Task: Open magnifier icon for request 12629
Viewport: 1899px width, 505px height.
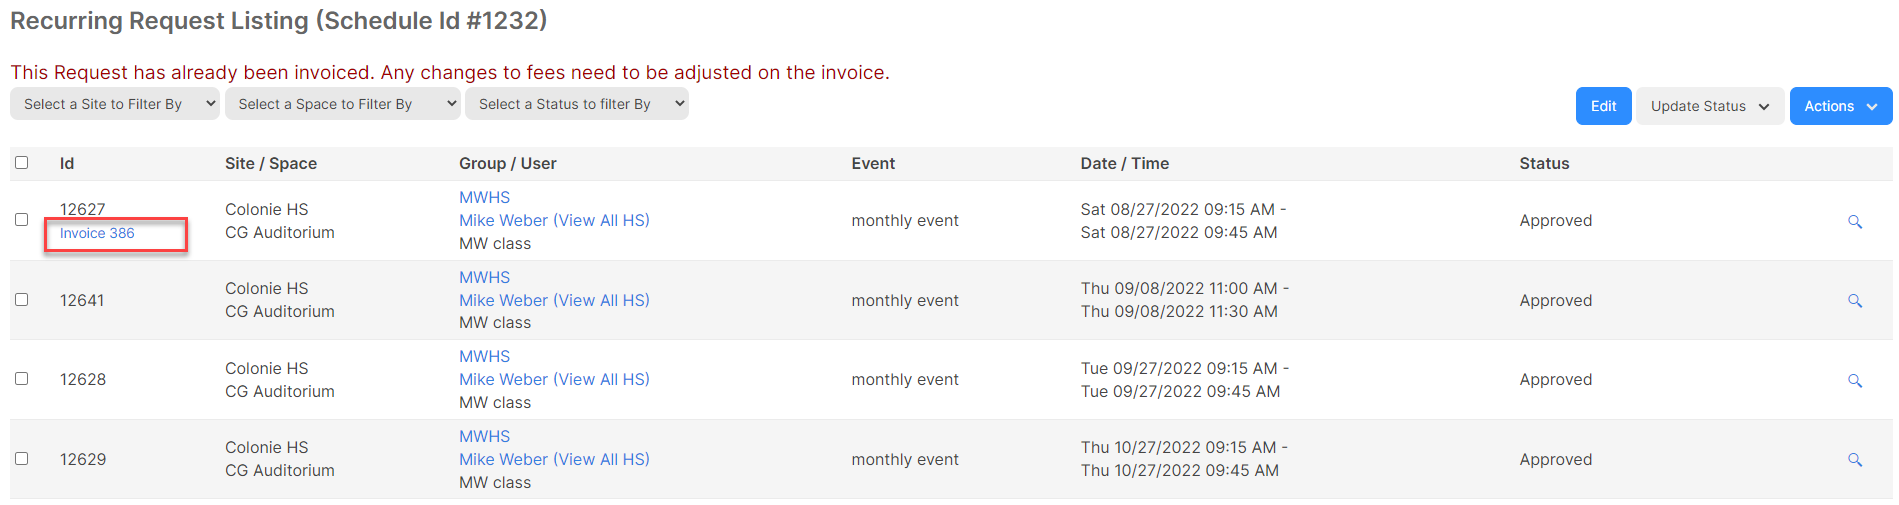Action: tap(1854, 460)
